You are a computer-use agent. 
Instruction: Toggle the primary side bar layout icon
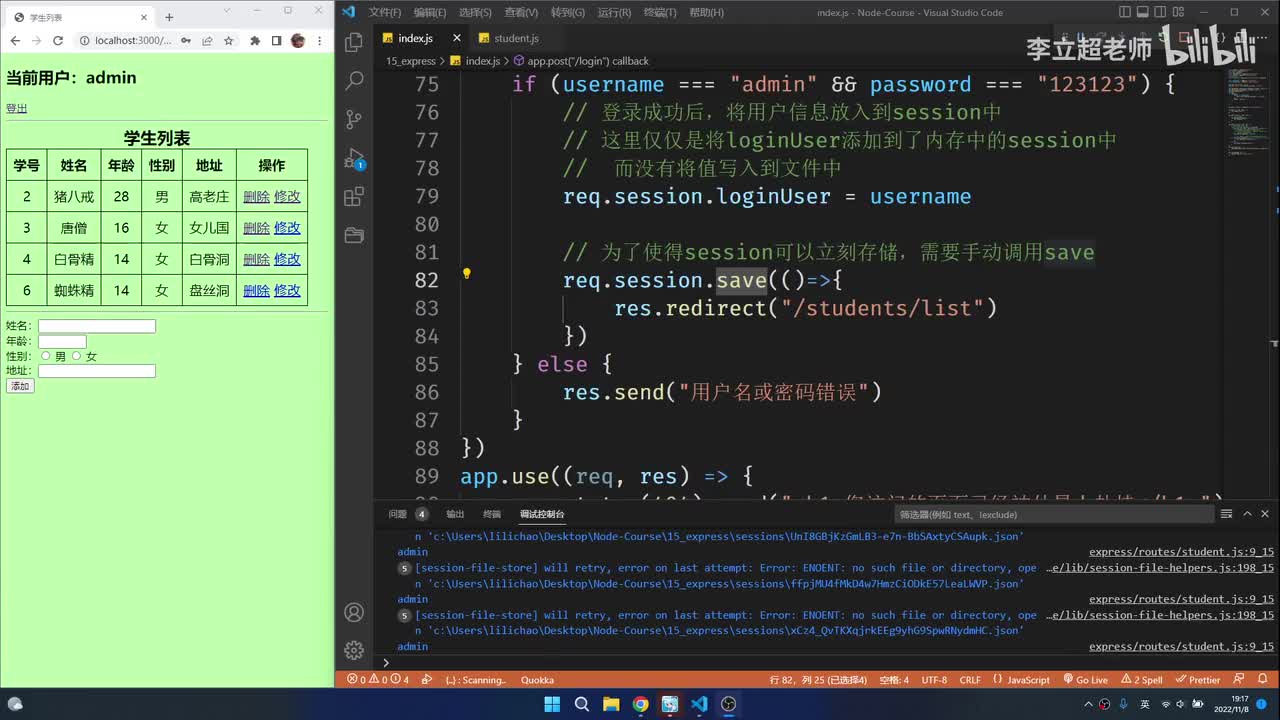point(1125,12)
